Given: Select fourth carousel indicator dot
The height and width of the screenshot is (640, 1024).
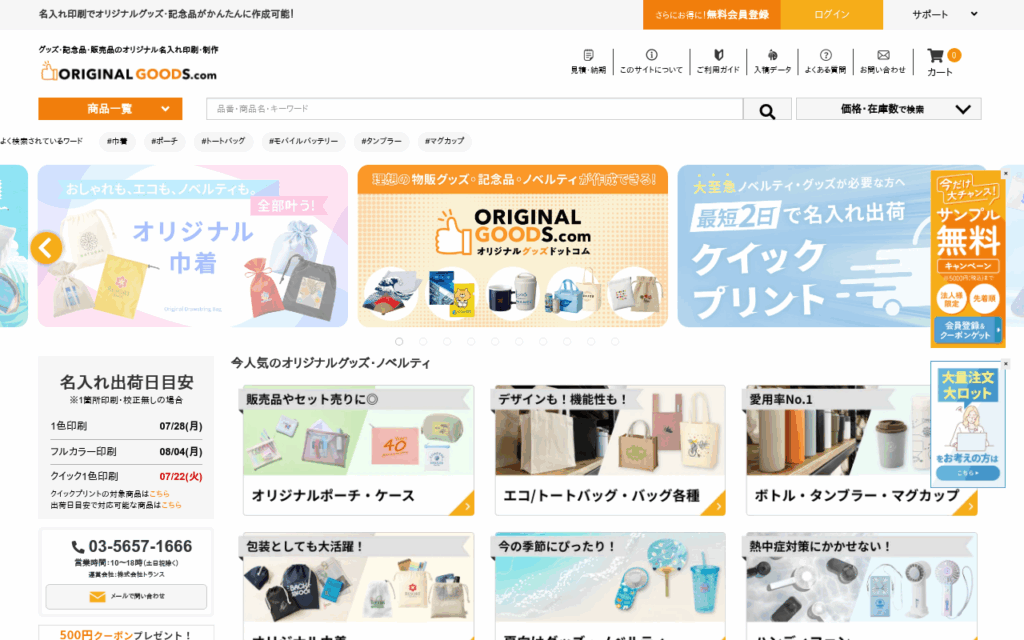Looking at the screenshot, I should tap(471, 342).
